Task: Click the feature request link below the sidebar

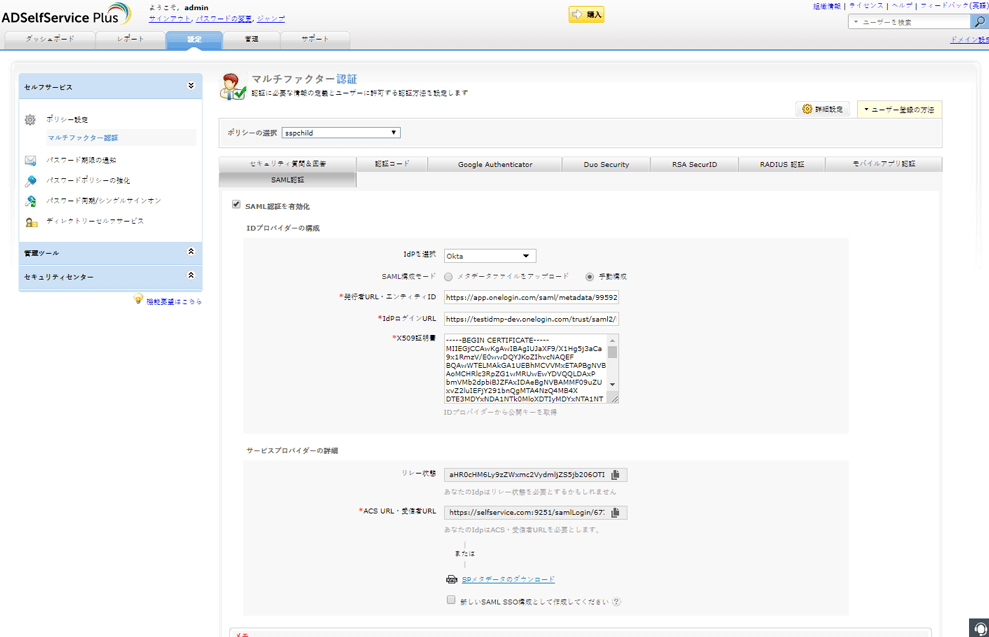Action: pyautogui.click(x=174, y=302)
